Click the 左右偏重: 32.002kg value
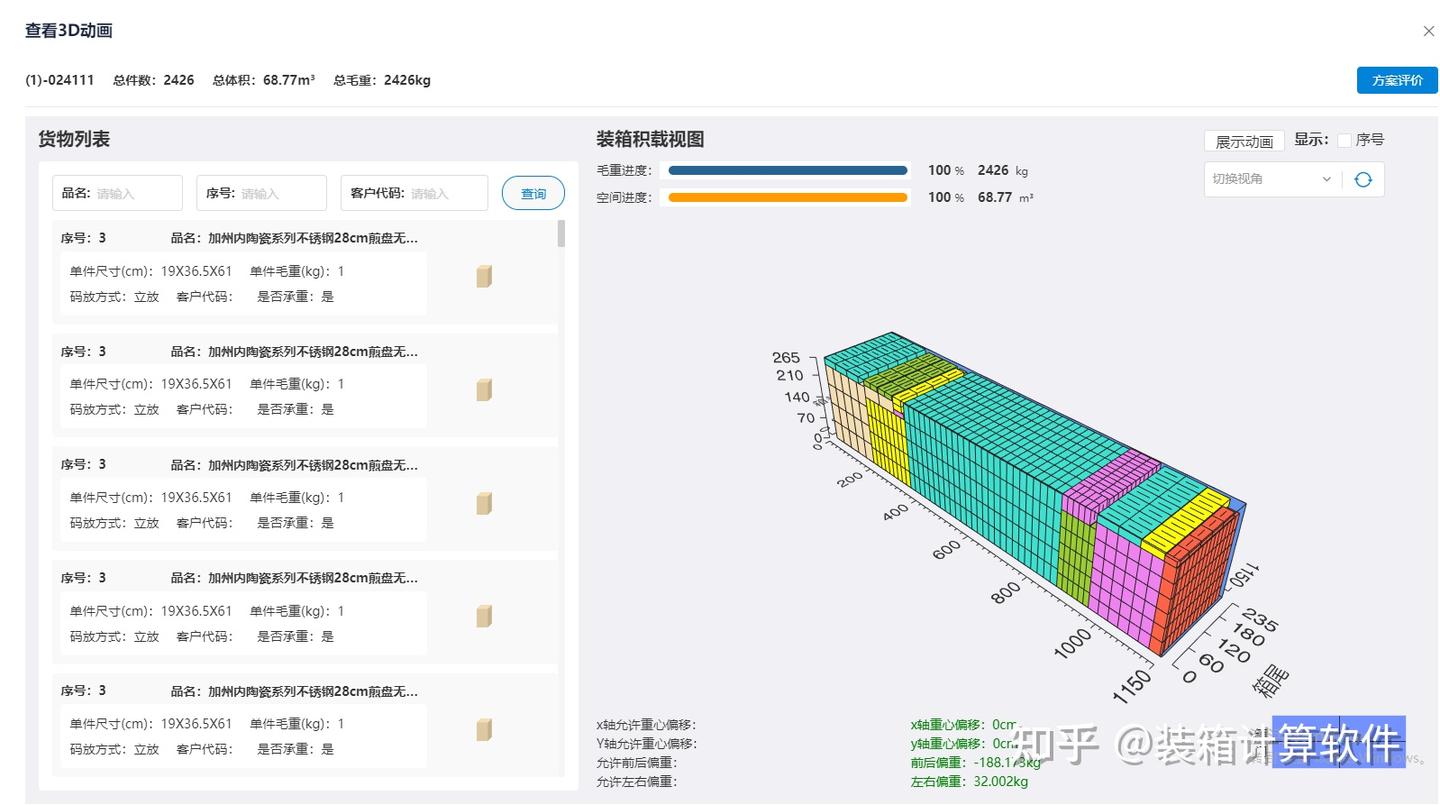This screenshot has height=805, width=1440. click(x=969, y=782)
